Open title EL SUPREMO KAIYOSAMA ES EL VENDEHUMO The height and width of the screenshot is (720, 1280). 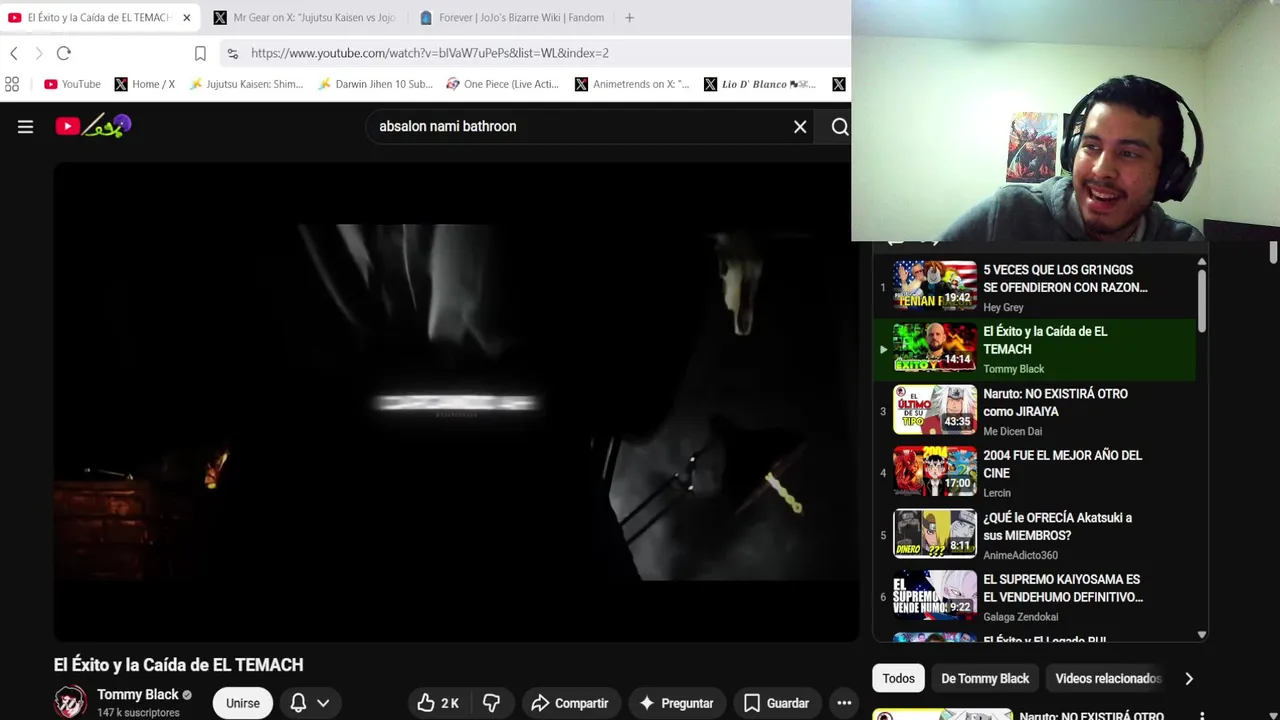(x=1062, y=588)
